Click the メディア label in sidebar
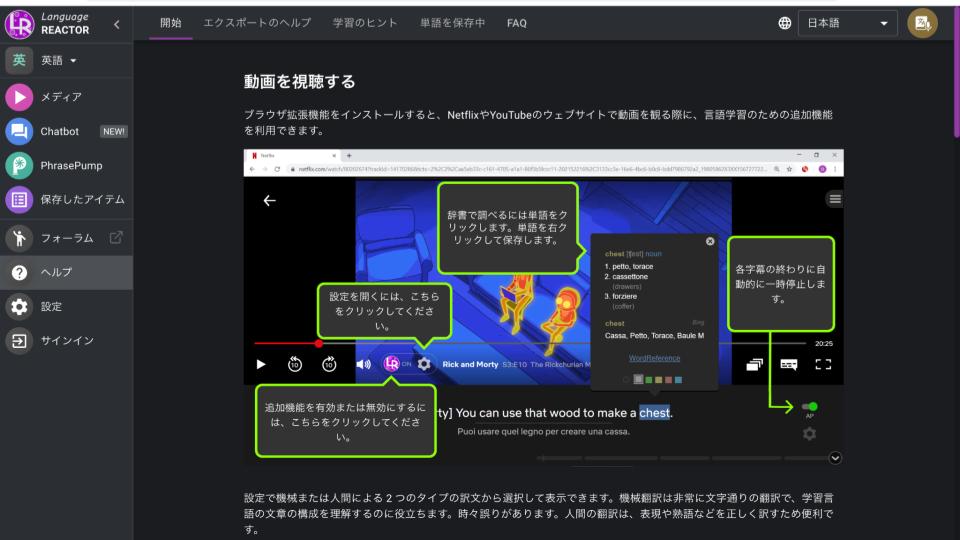 pos(61,97)
